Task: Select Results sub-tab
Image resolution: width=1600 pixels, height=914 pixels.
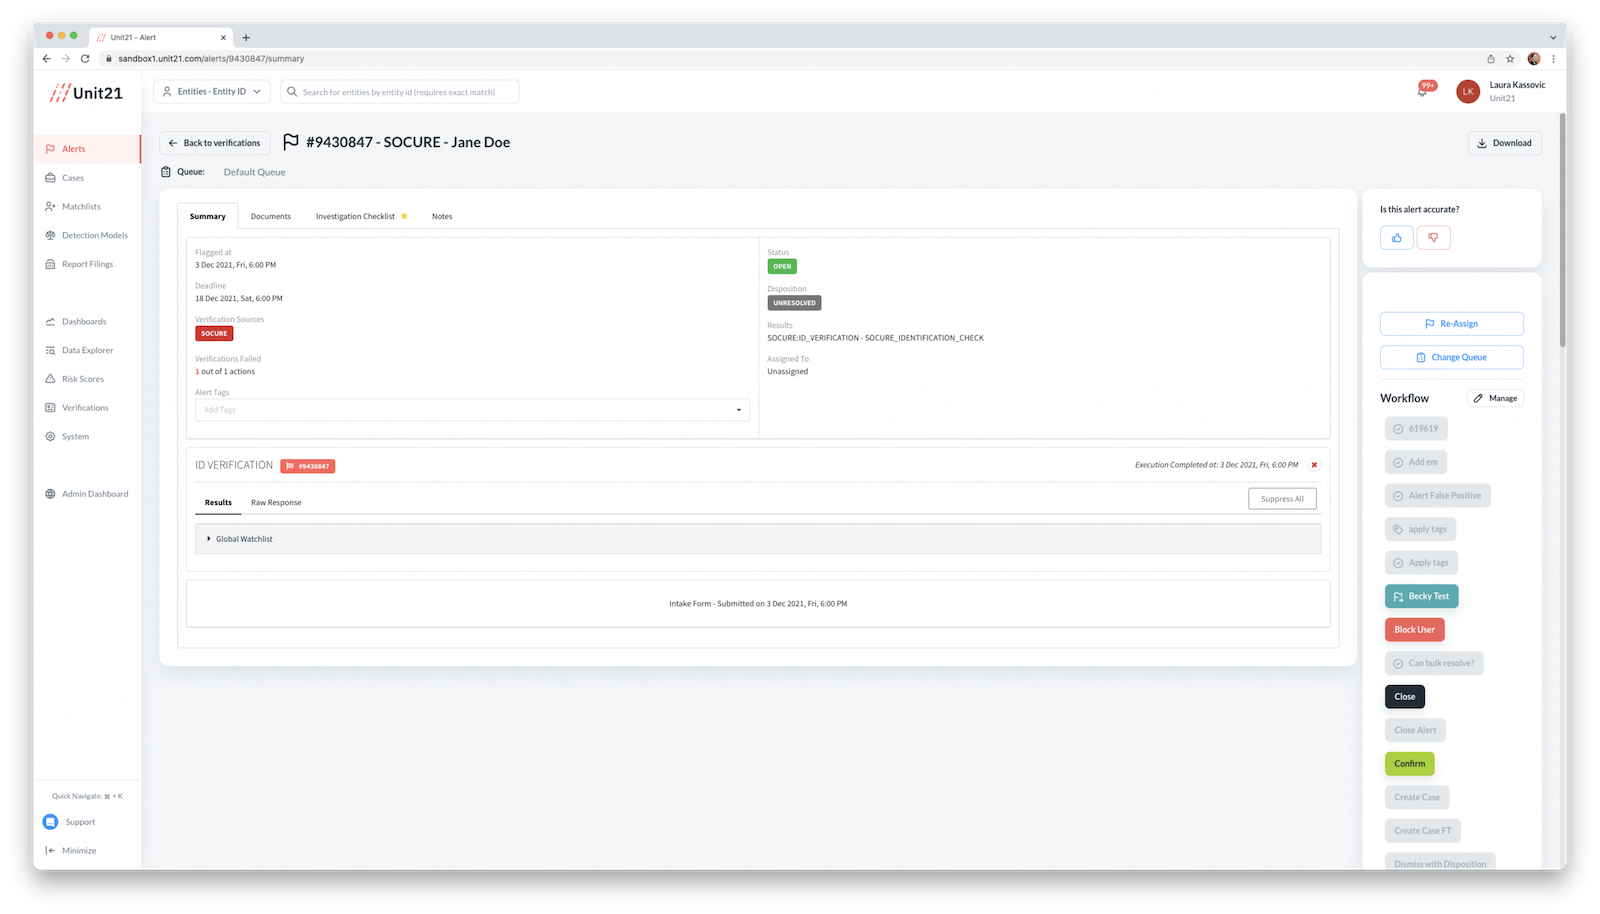Action: coord(218,503)
